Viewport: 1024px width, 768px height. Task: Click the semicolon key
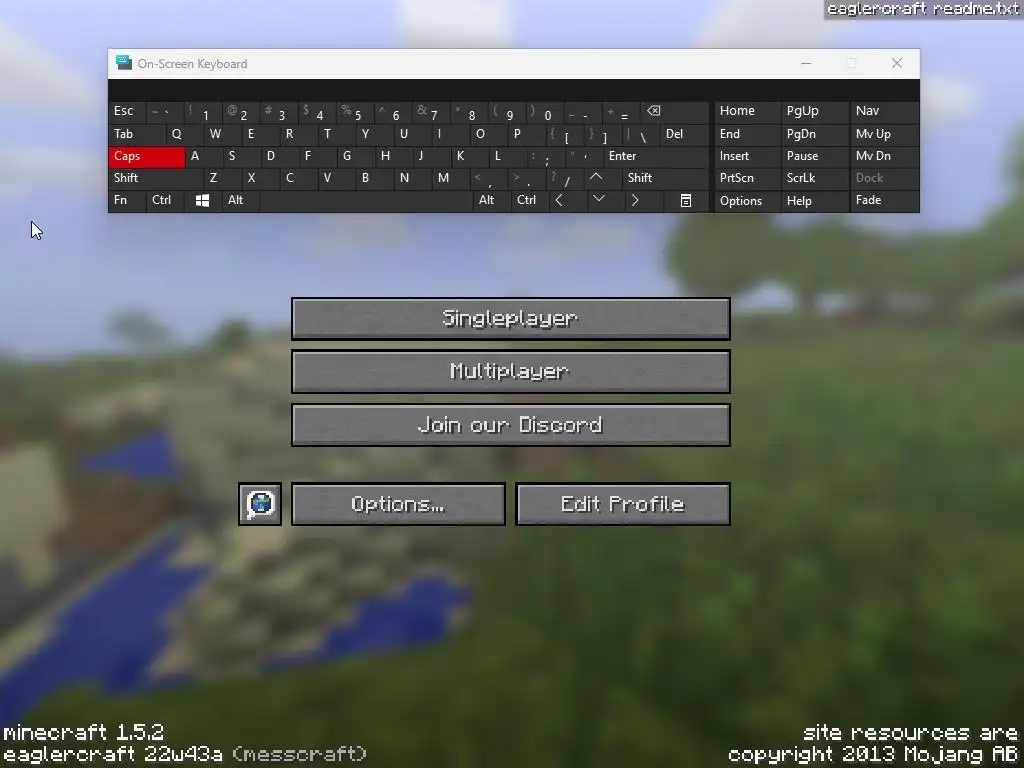coord(545,157)
